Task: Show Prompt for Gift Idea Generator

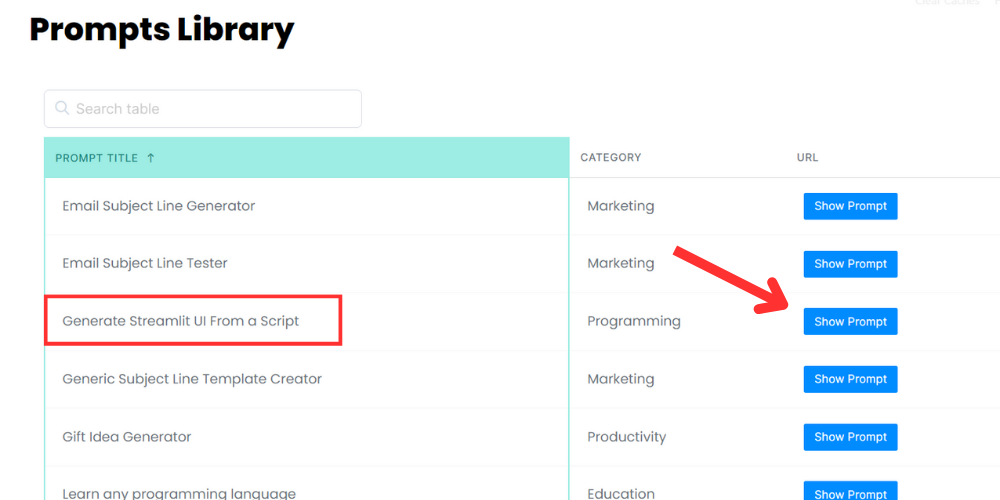Action: (850, 437)
